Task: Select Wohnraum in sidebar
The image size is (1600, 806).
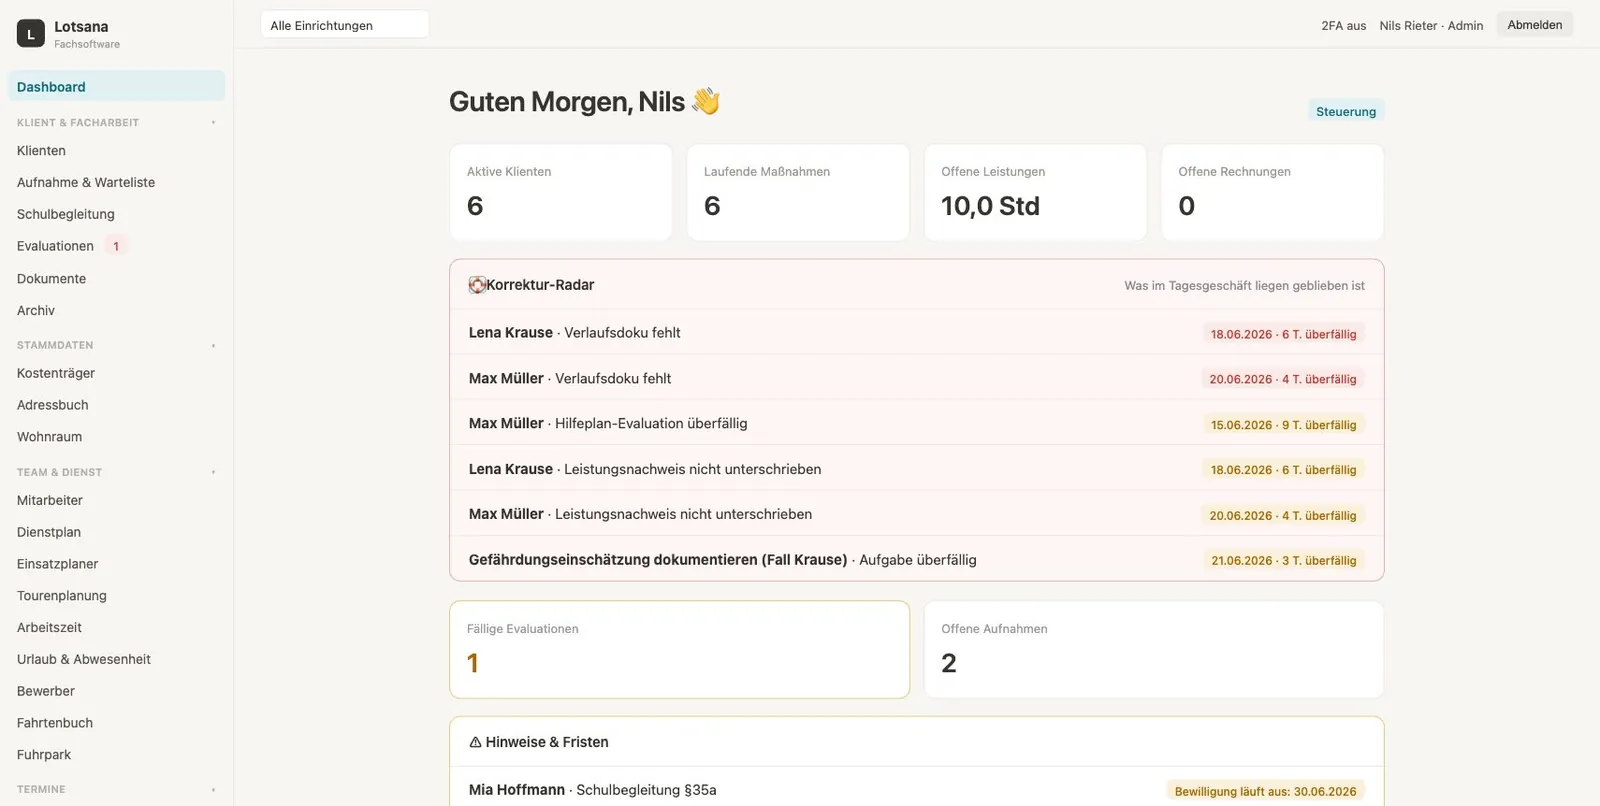Action: (x=117, y=437)
